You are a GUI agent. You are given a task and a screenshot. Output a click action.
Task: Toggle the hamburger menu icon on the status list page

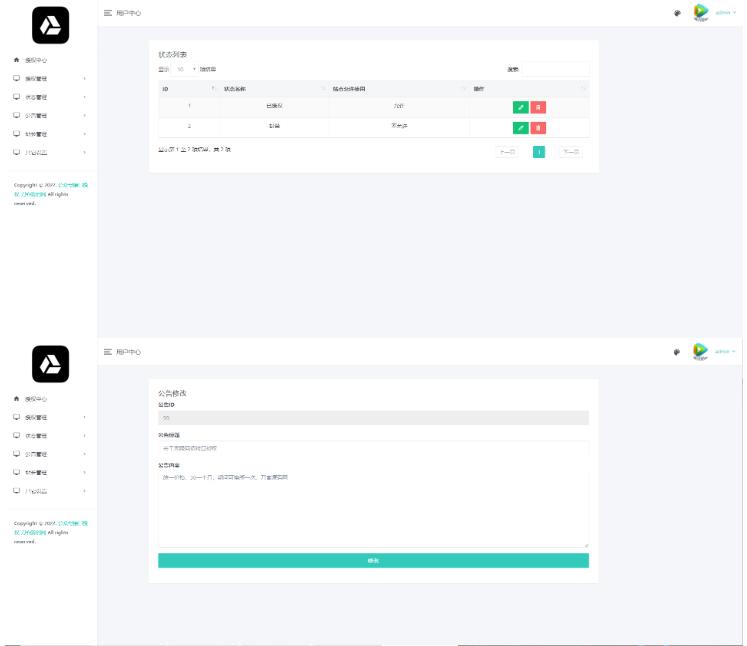[108, 14]
